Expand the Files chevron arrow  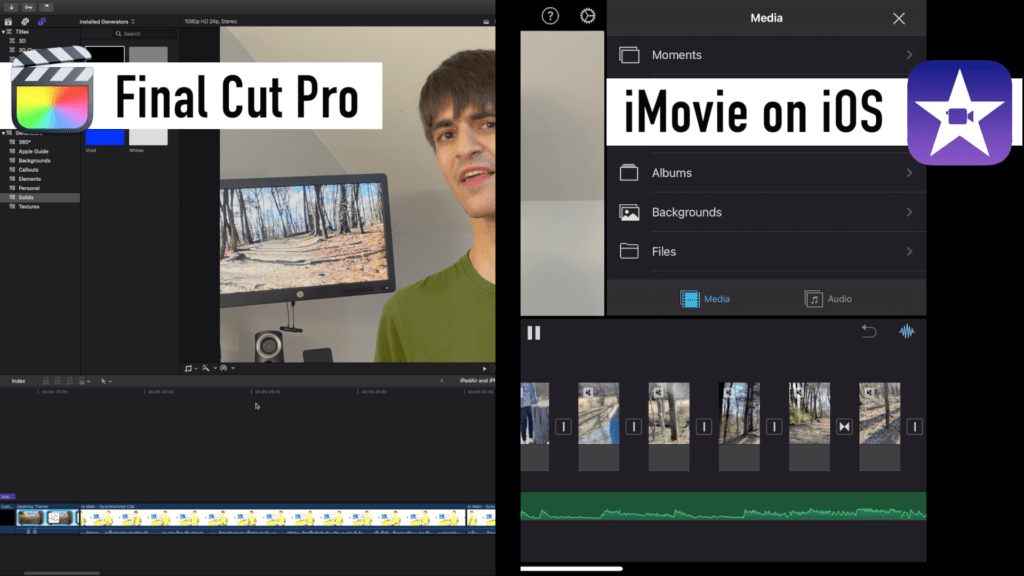[909, 251]
